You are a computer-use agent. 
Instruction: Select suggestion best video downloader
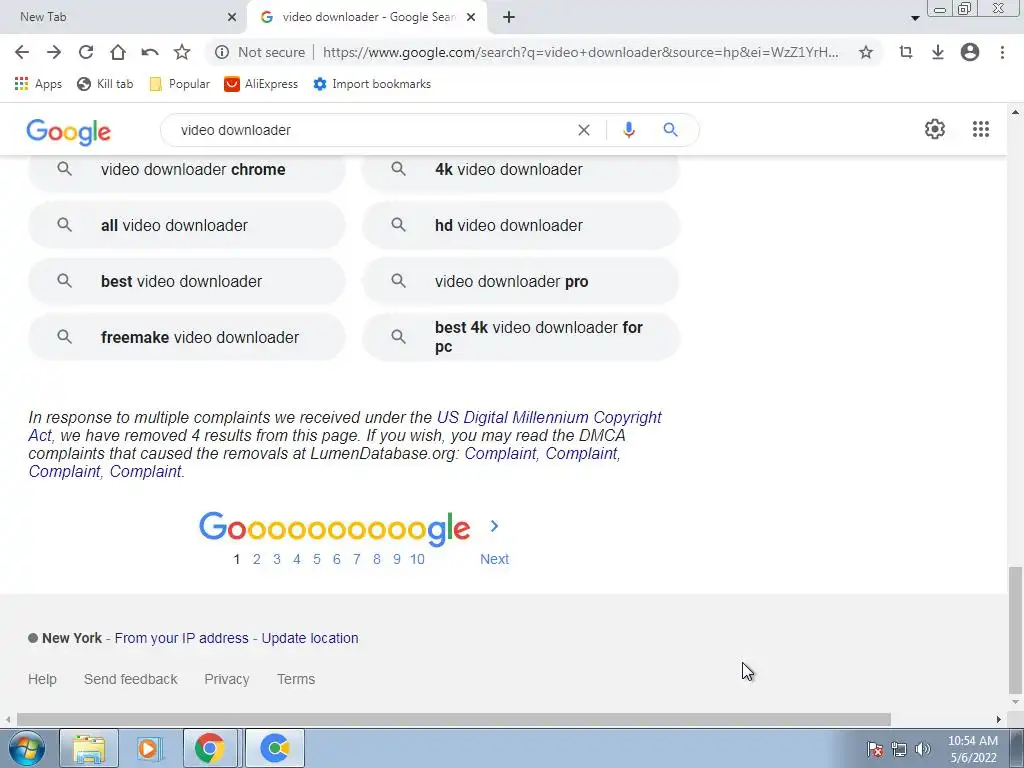(x=186, y=281)
